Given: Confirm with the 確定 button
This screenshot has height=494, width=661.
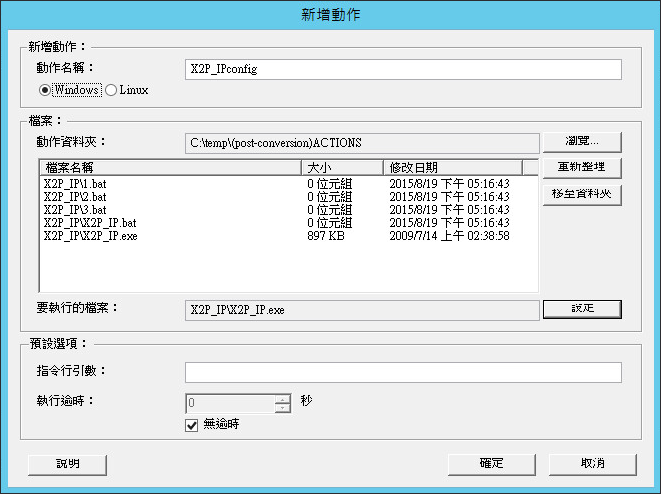Looking at the screenshot, I should pyautogui.click(x=490, y=464).
